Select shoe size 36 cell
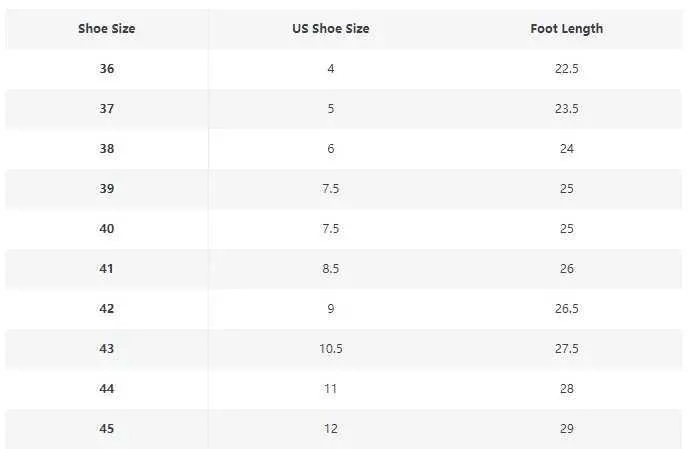The image size is (688, 449). (107, 69)
